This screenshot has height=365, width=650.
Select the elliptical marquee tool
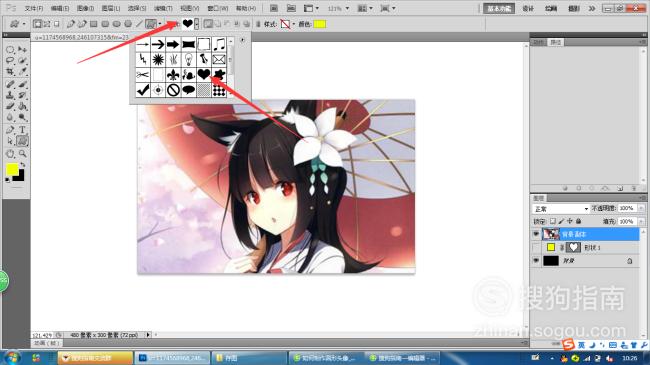click(10, 50)
